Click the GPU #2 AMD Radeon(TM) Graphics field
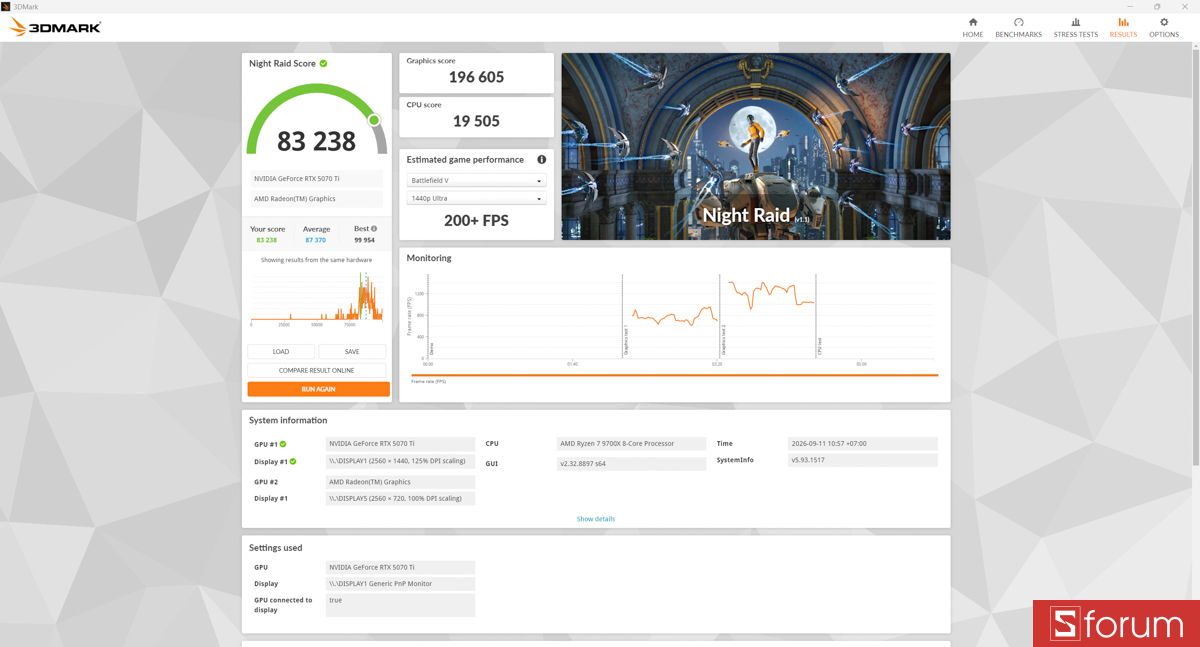This screenshot has width=1200, height=647. click(x=400, y=482)
